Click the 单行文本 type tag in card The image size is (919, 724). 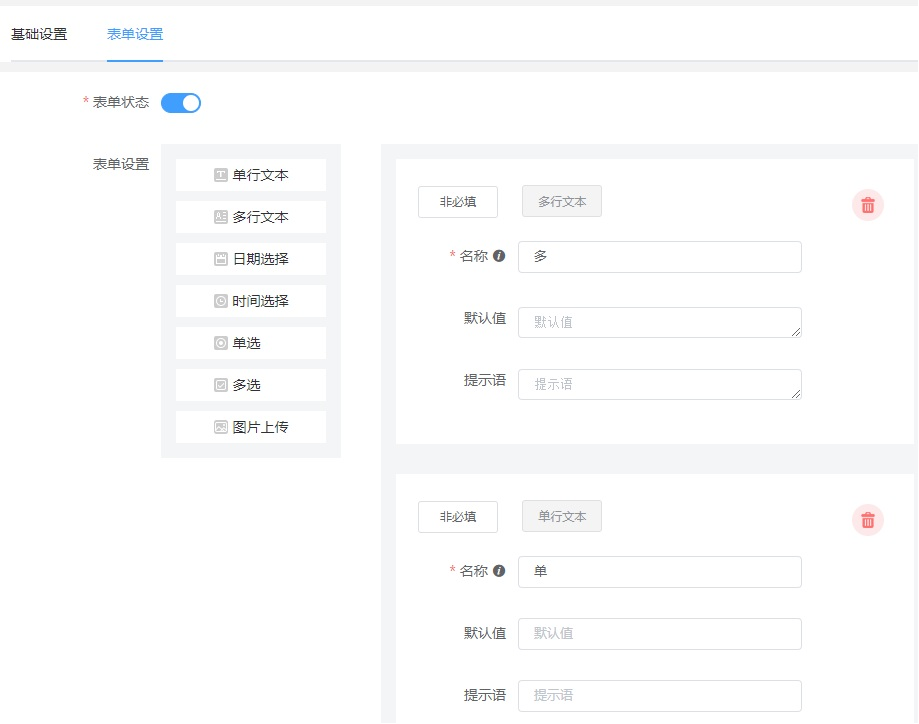tap(562, 516)
